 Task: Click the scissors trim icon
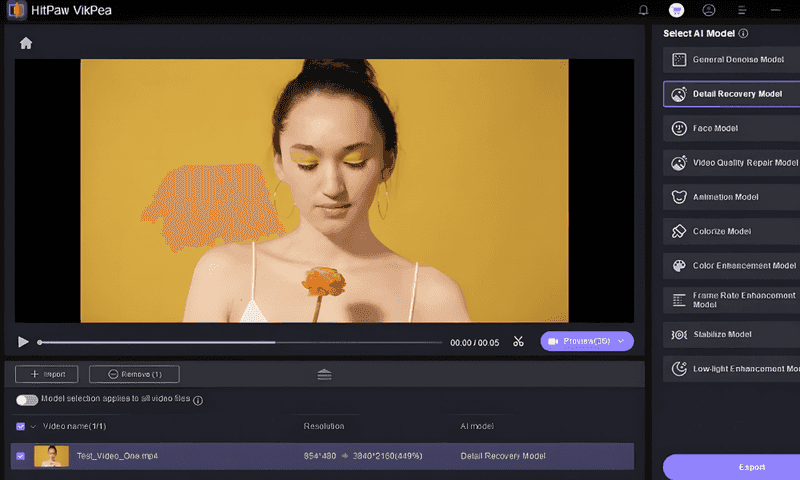tap(518, 341)
